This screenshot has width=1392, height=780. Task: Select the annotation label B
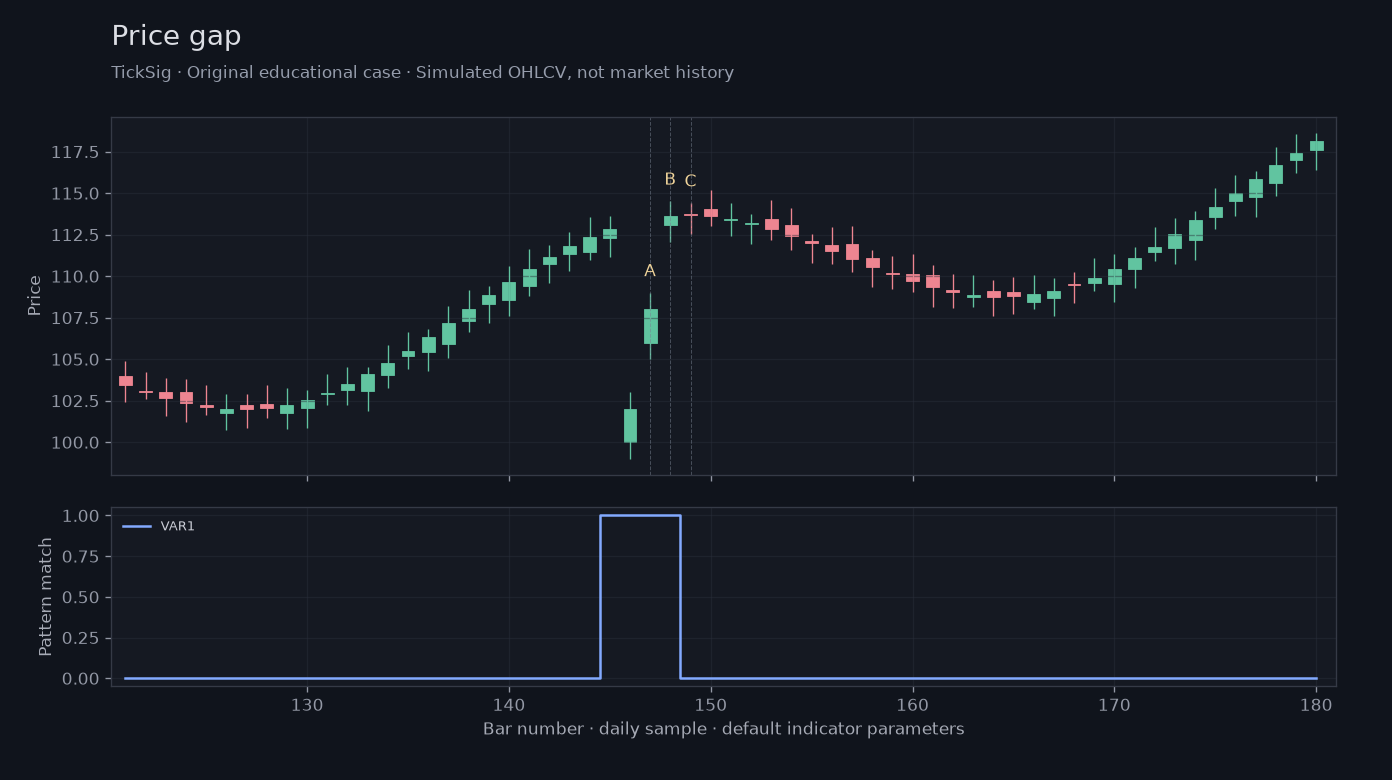pos(670,180)
